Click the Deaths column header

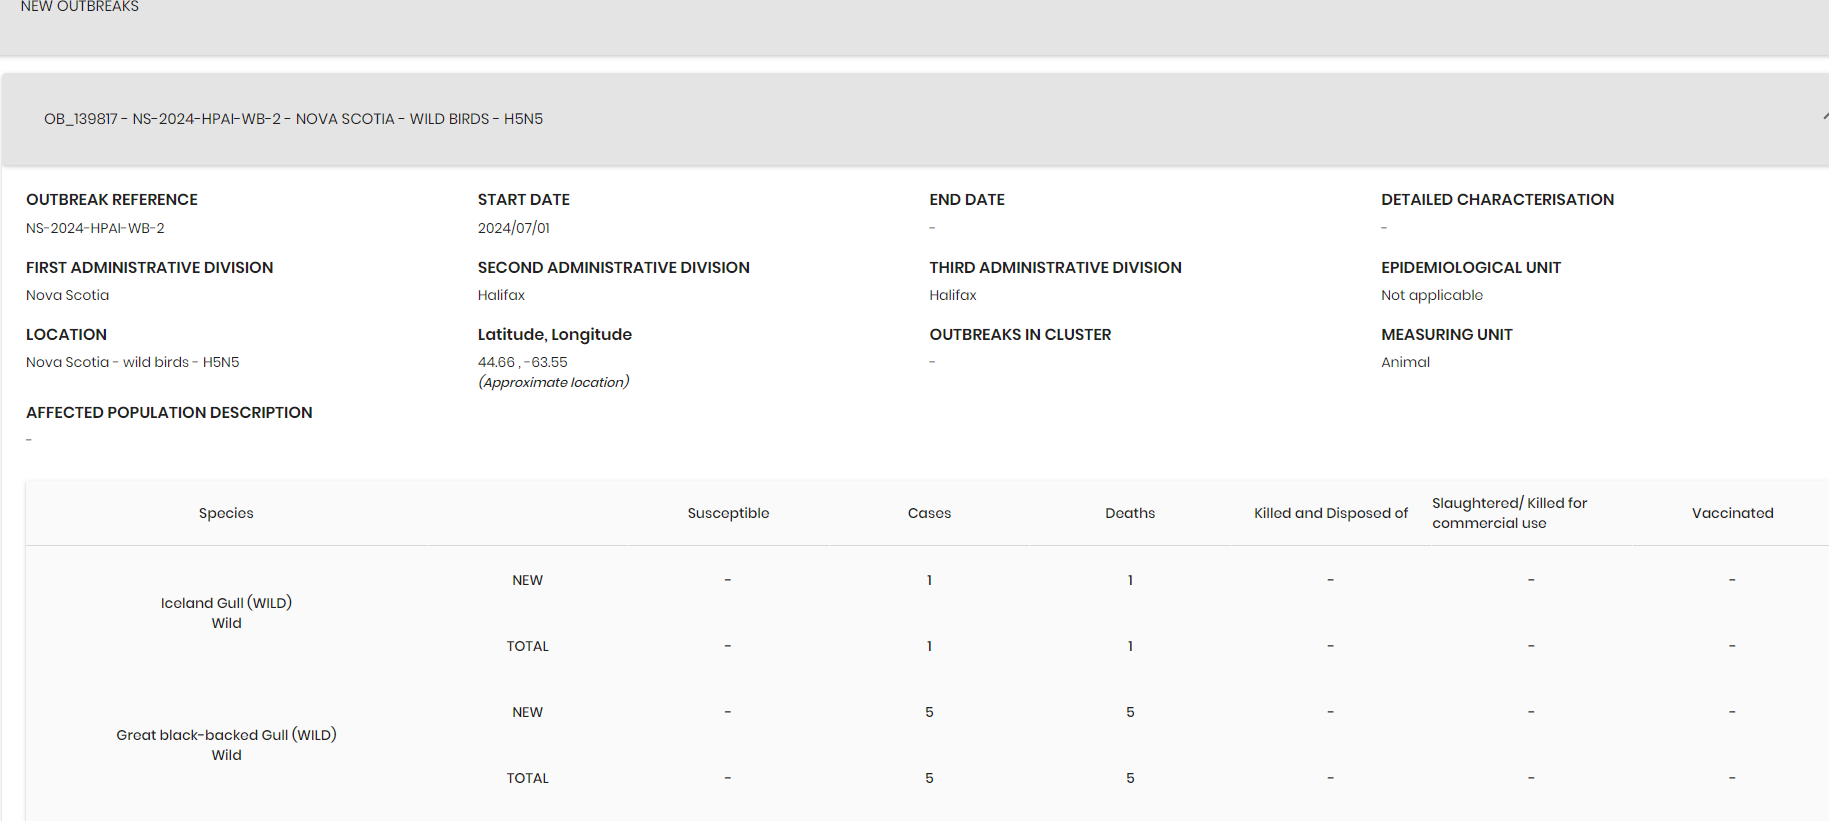pos(1130,513)
